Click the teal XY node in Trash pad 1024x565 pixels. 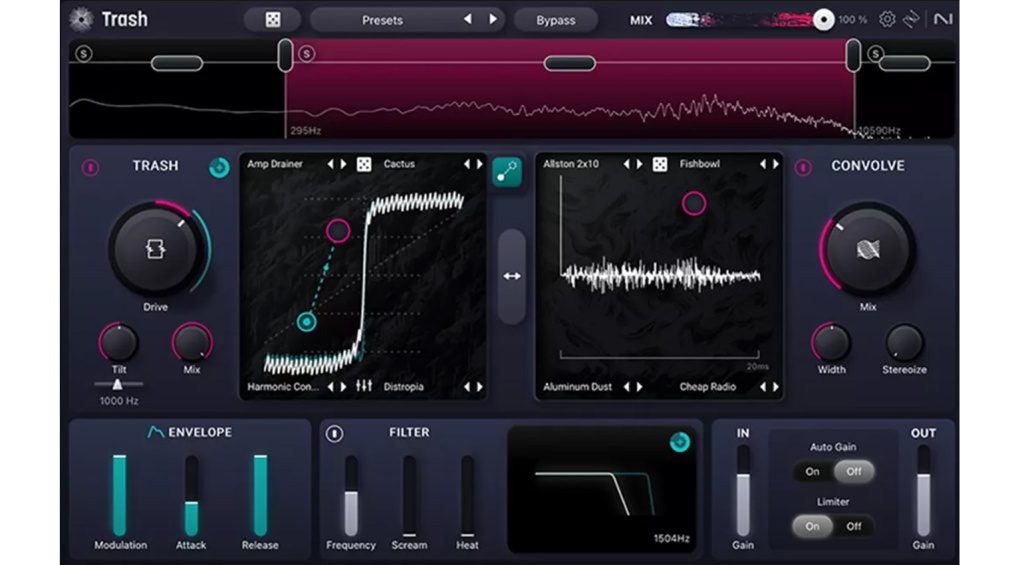click(306, 321)
